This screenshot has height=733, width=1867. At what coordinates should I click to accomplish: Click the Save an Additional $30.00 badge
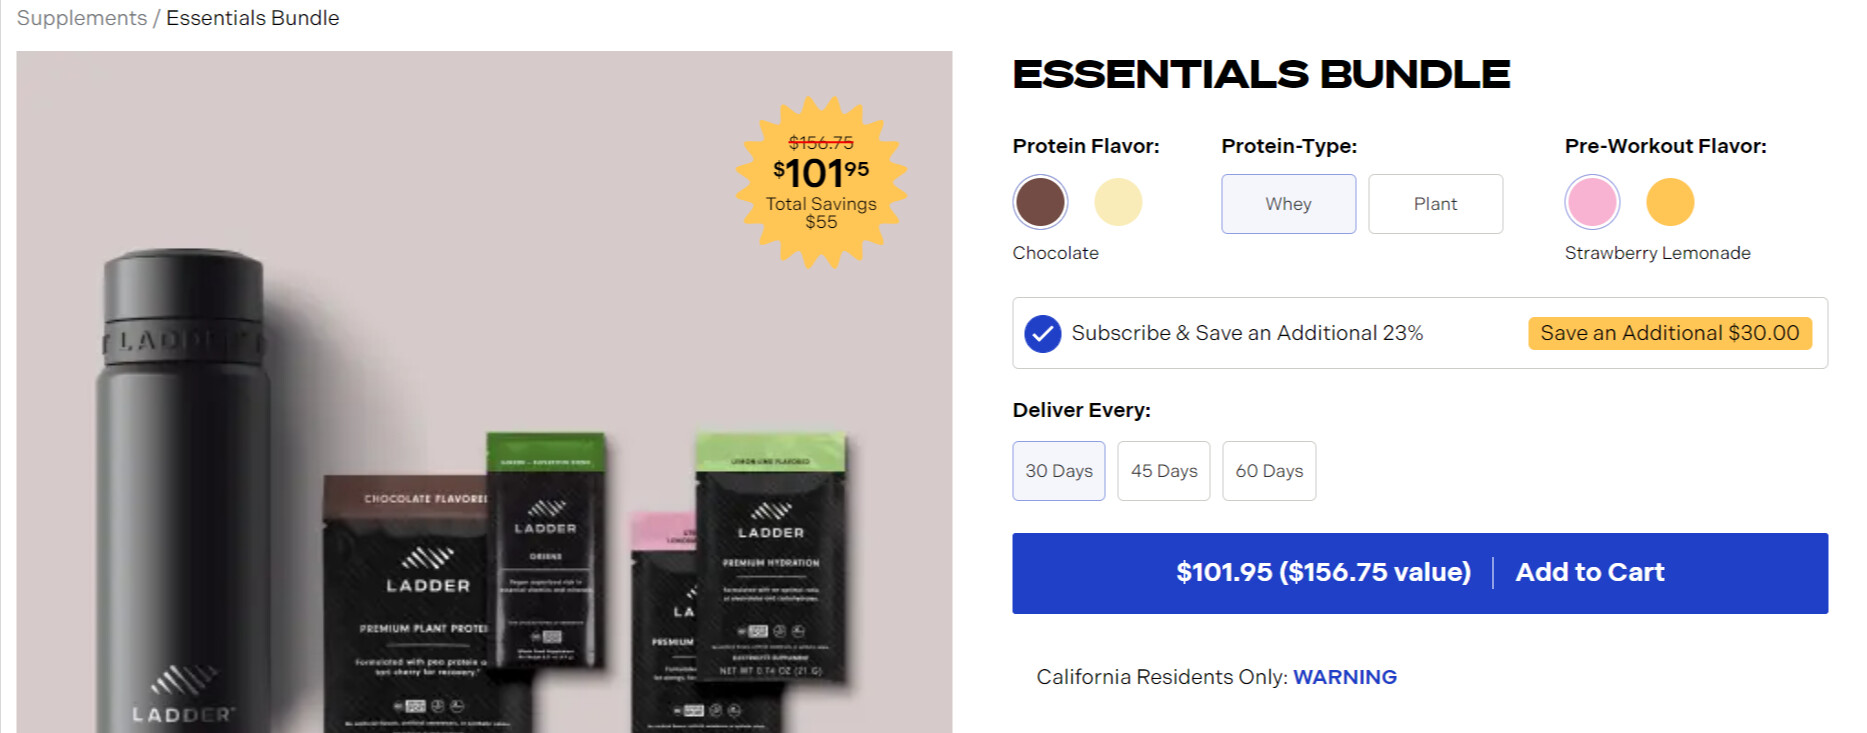(1669, 333)
